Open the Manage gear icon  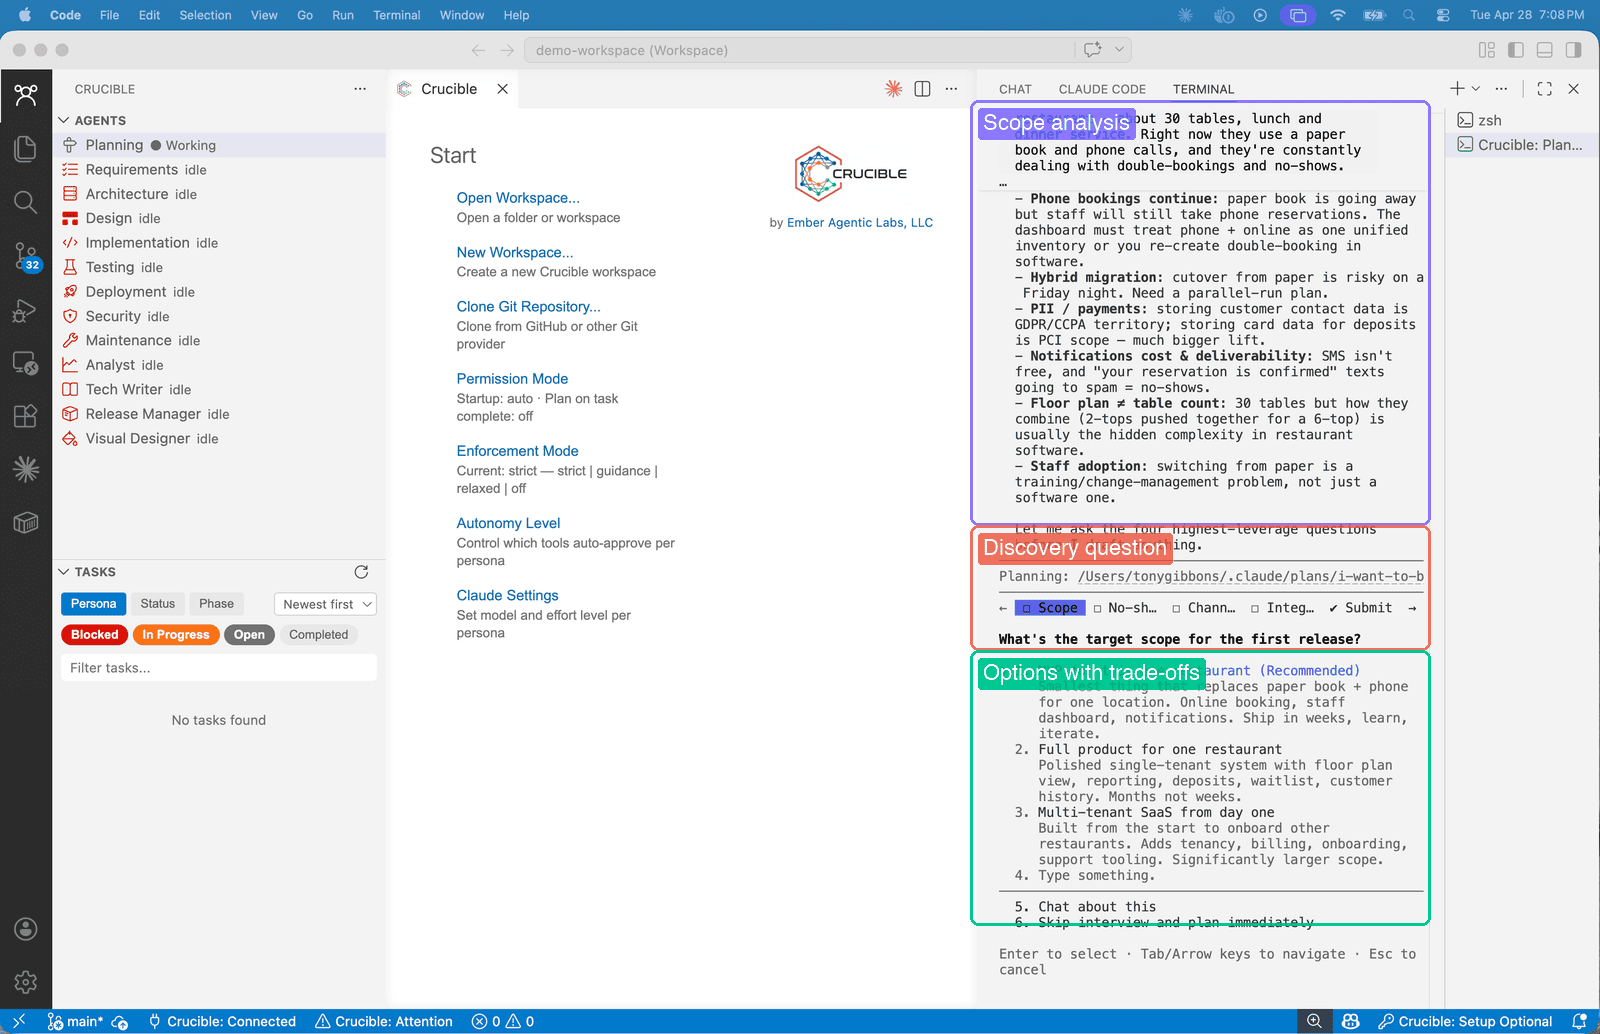[x=26, y=982]
